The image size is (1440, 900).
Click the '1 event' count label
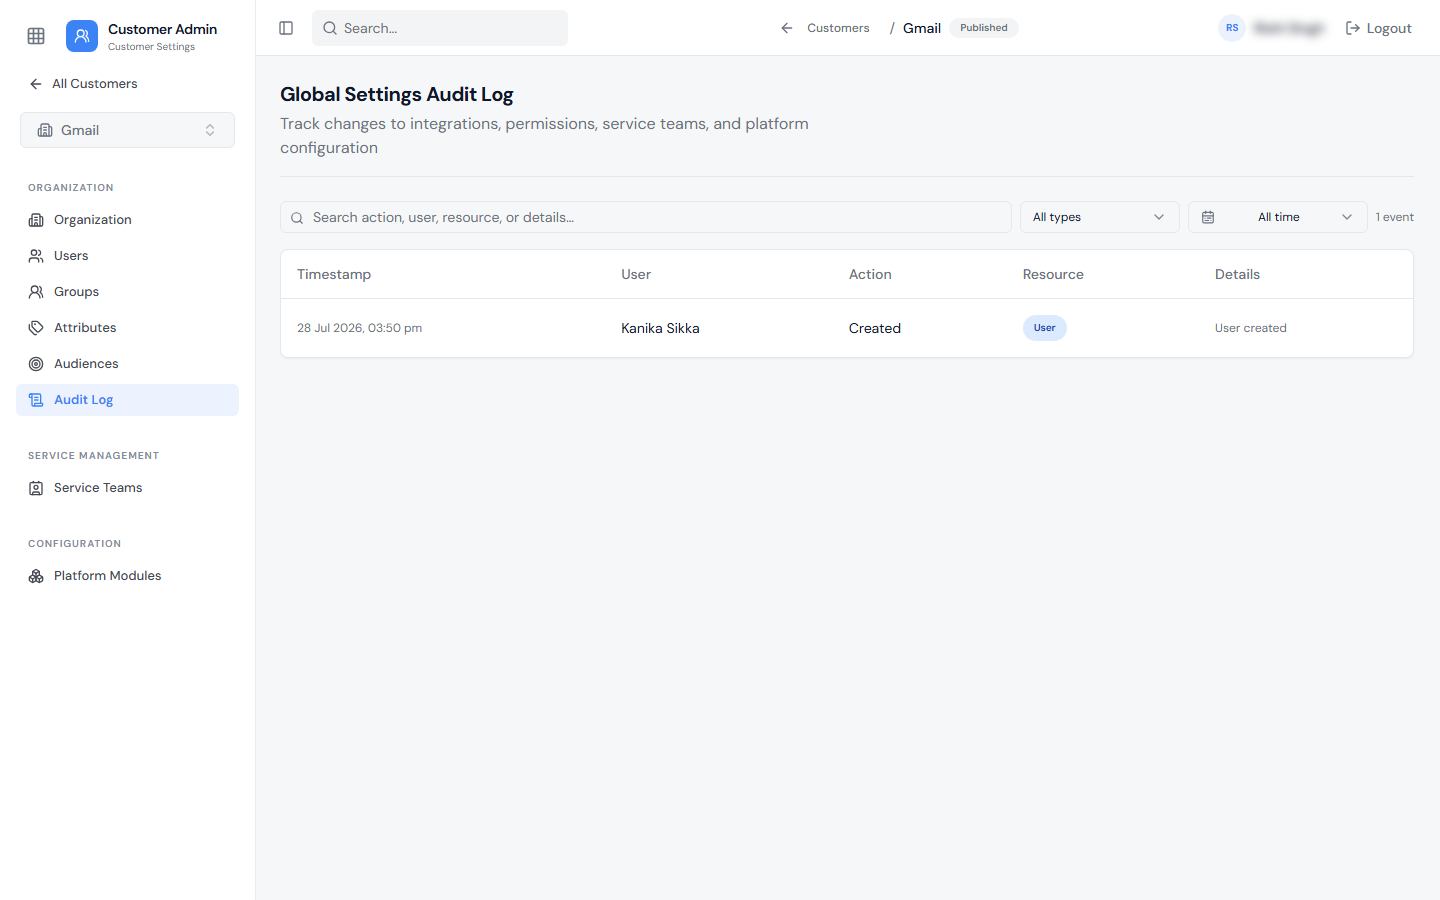[x=1395, y=217]
